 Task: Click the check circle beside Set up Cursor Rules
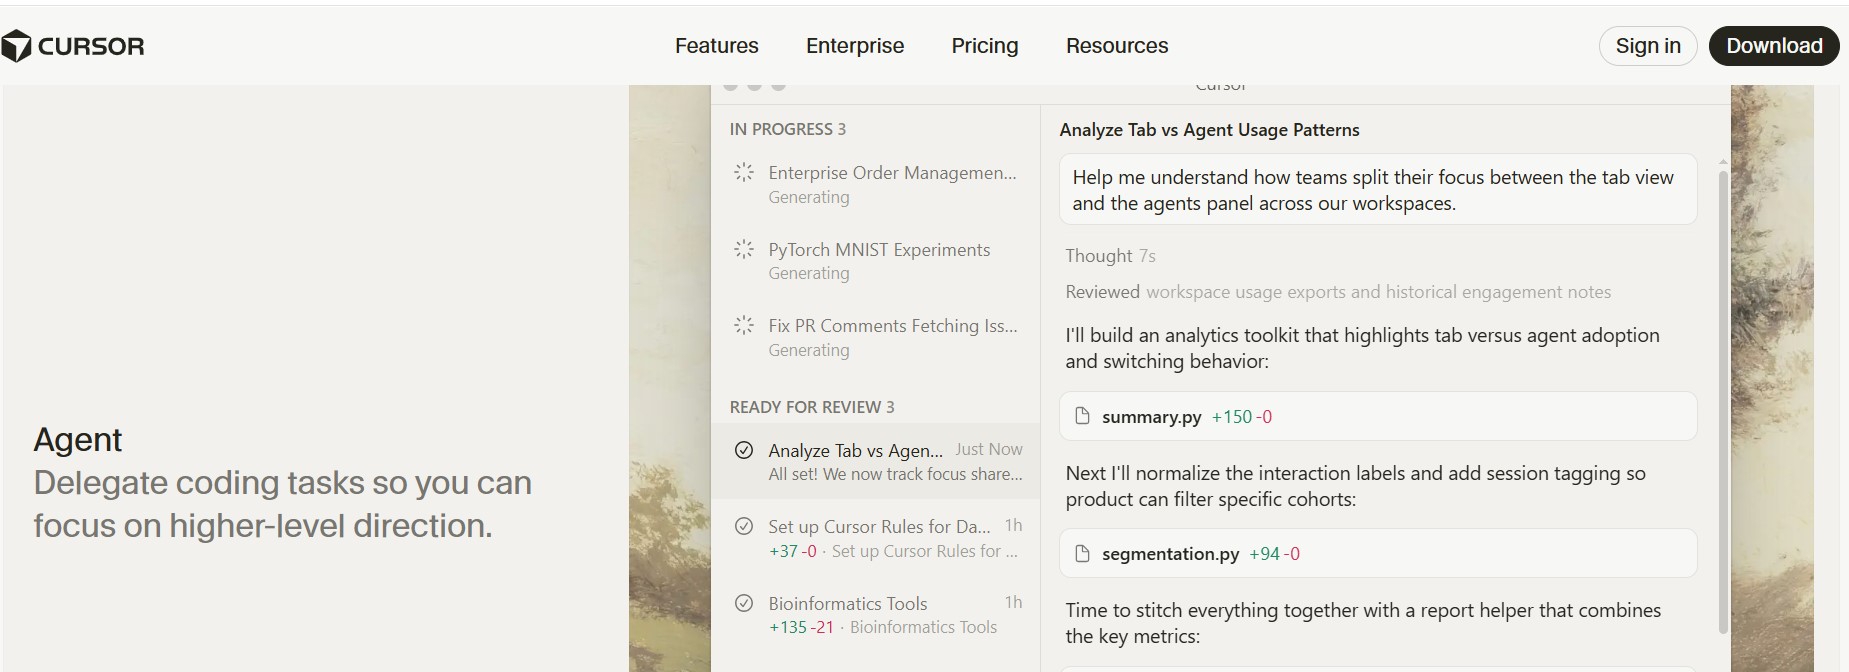(744, 526)
